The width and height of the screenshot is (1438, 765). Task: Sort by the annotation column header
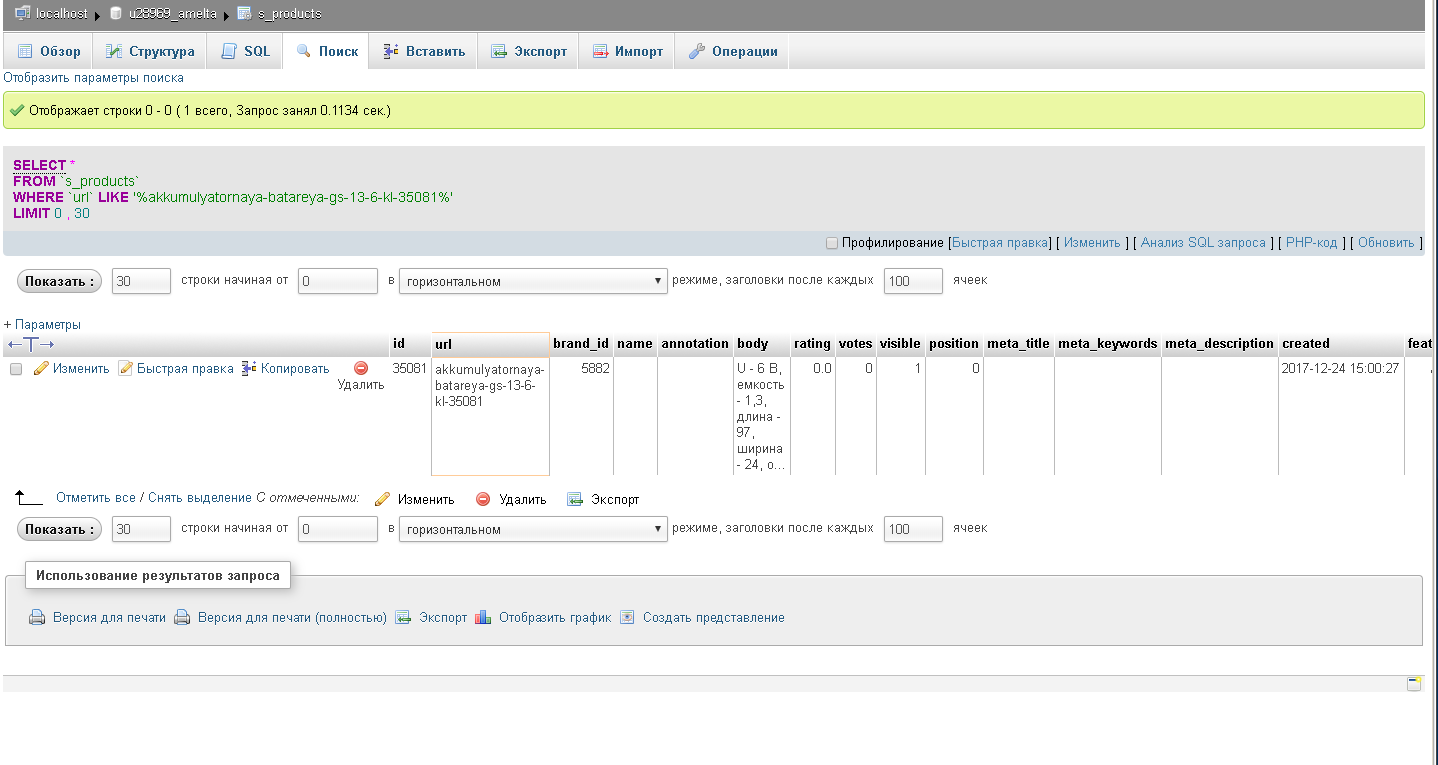[x=695, y=343]
